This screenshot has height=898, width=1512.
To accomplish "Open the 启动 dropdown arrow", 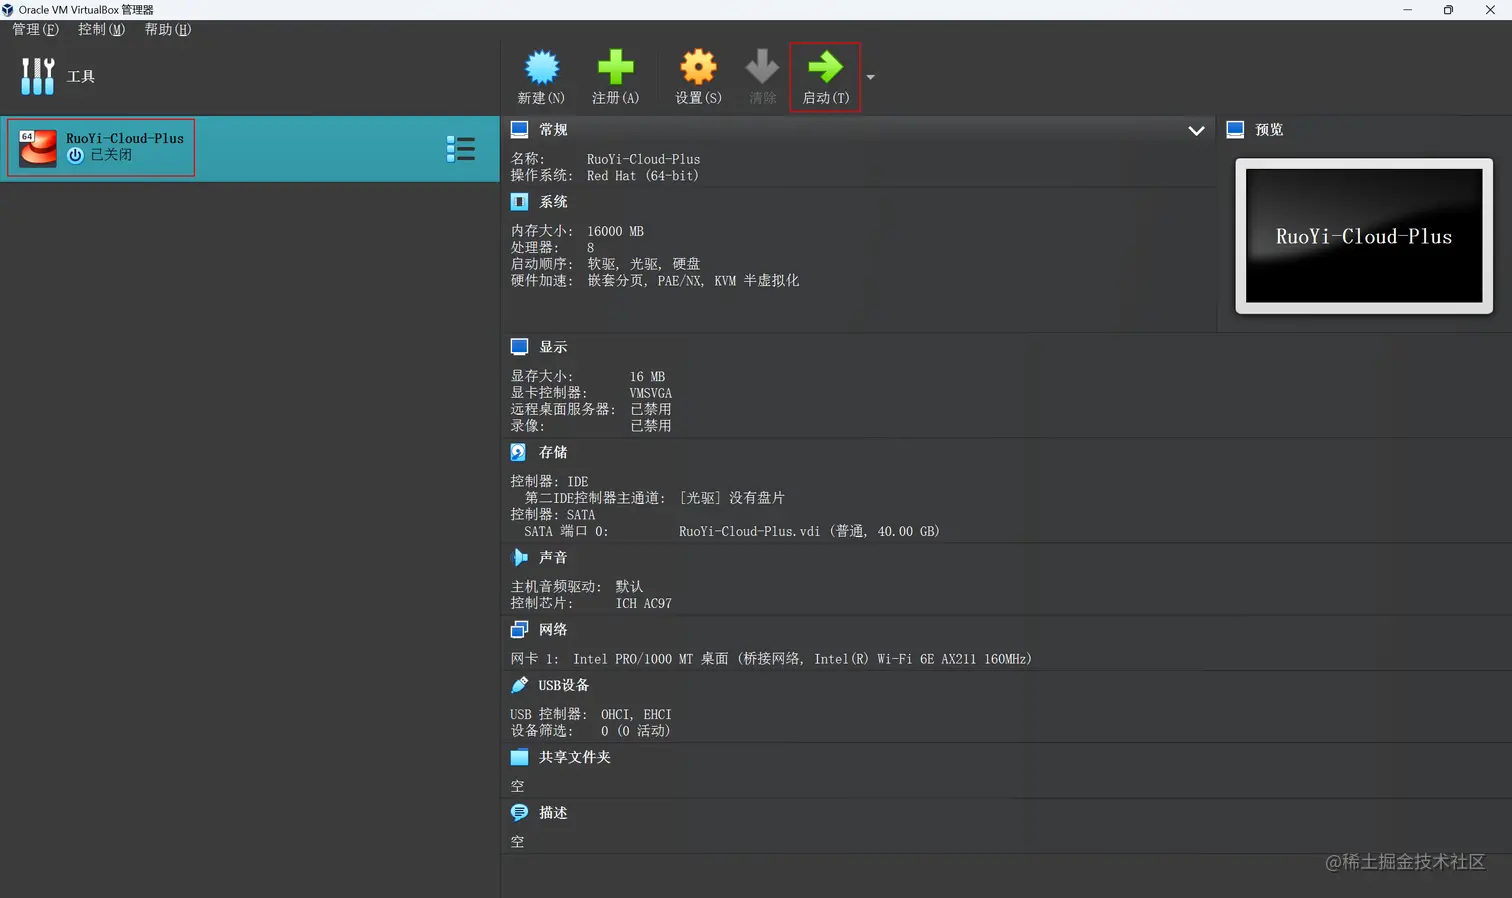I will pyautogui.click(x=870, y=77).
